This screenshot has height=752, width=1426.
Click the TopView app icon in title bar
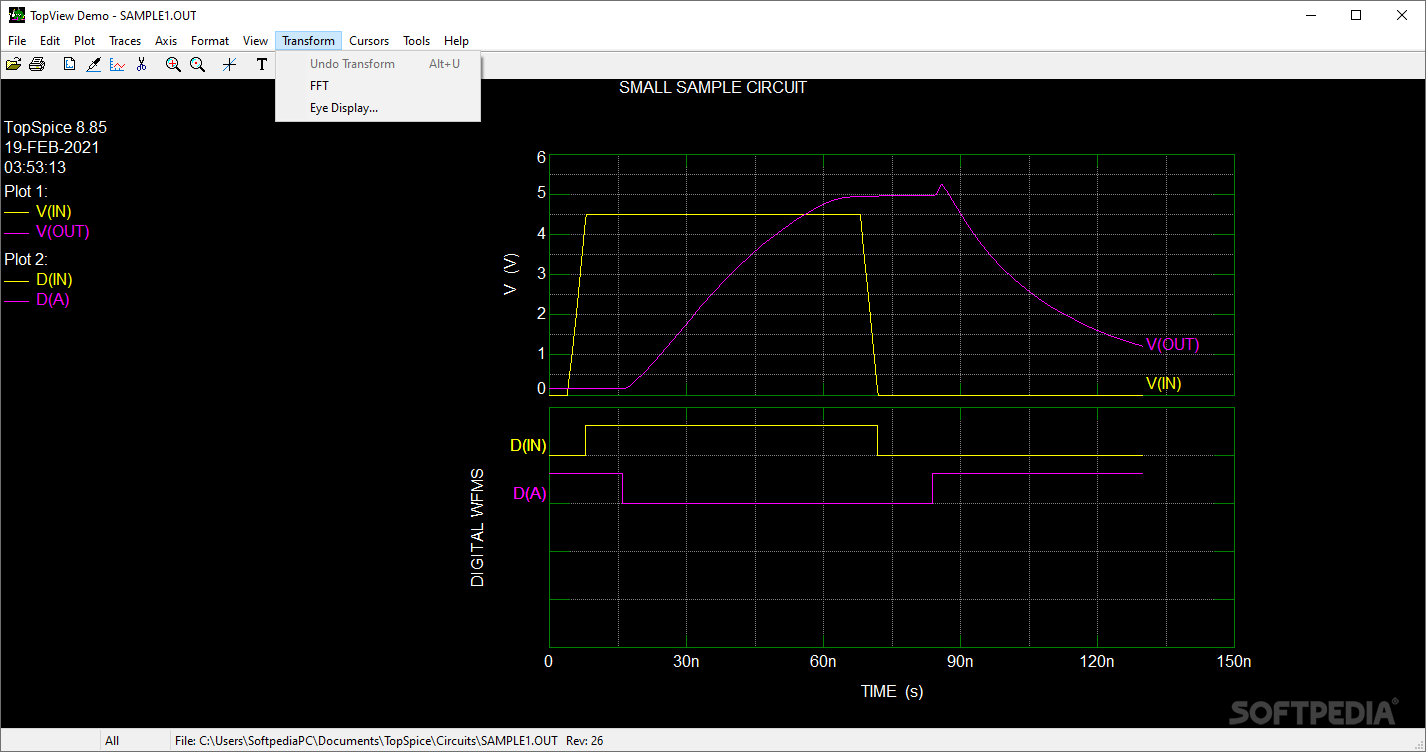(16, 15)
